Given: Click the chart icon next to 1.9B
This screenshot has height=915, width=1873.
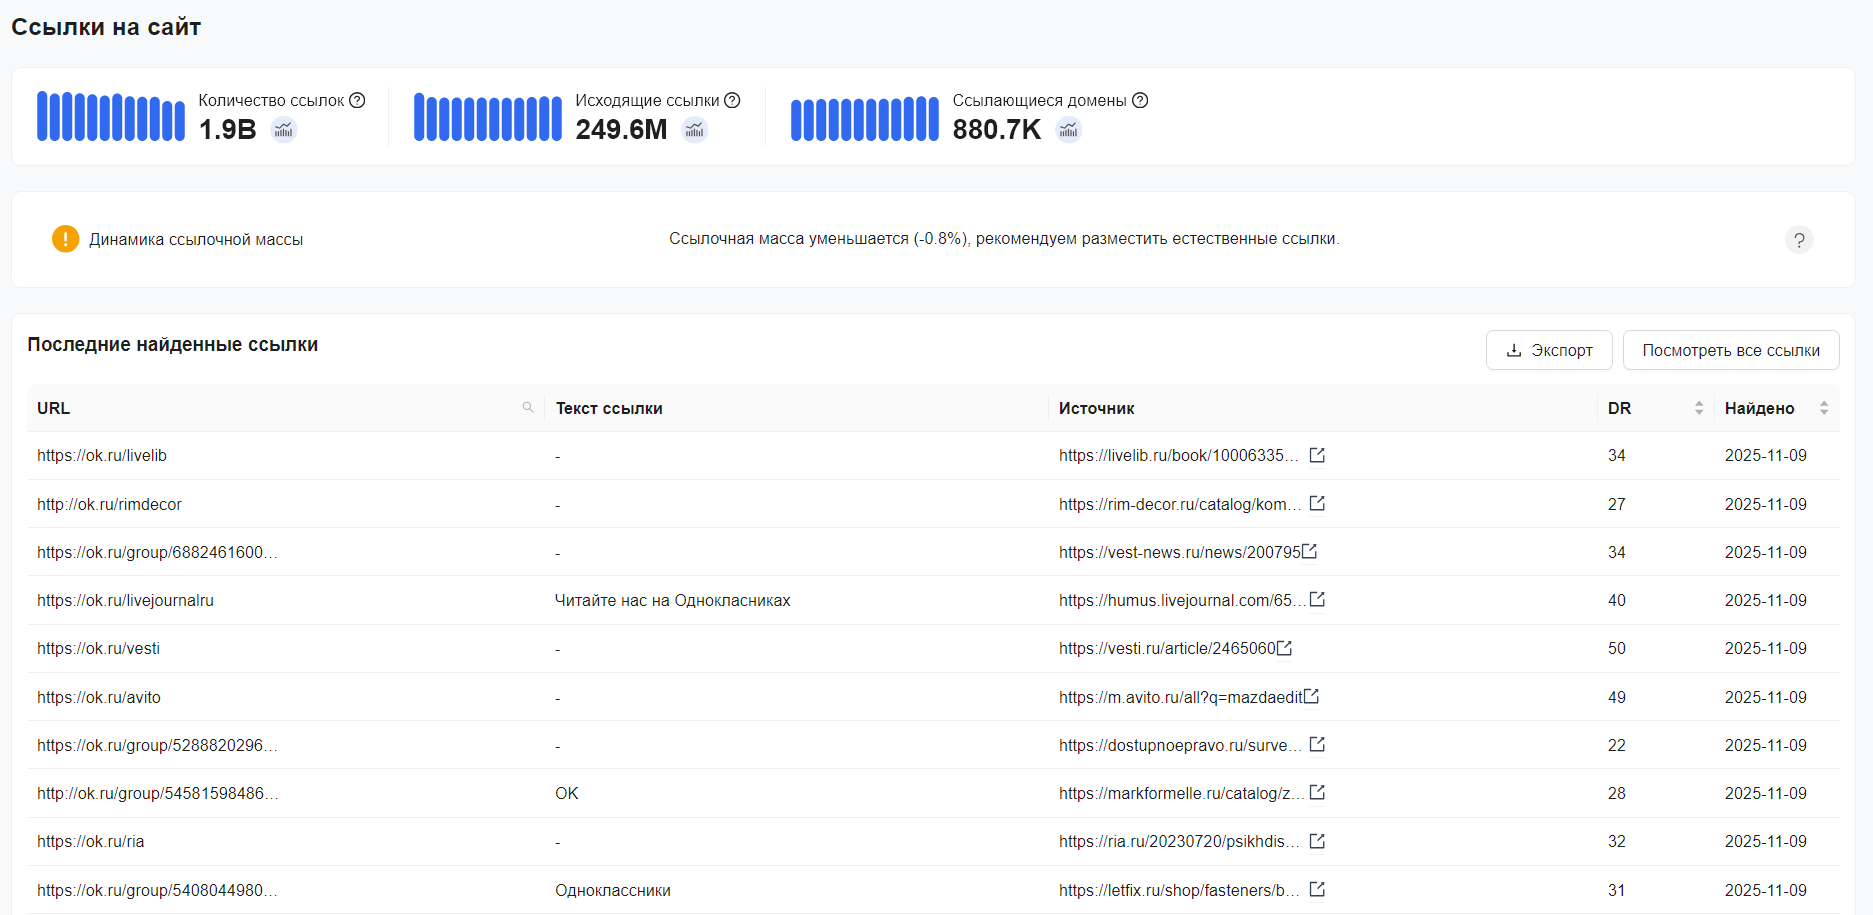Looking at the screenshot, I should click(x=284, y=130).
